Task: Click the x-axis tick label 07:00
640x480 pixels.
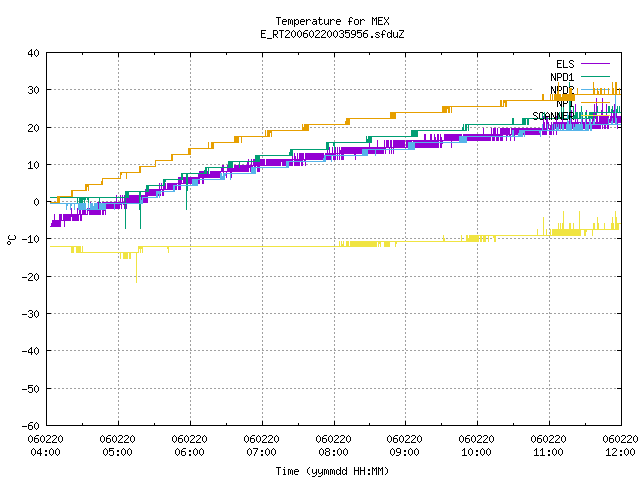Action: (261, 452)
